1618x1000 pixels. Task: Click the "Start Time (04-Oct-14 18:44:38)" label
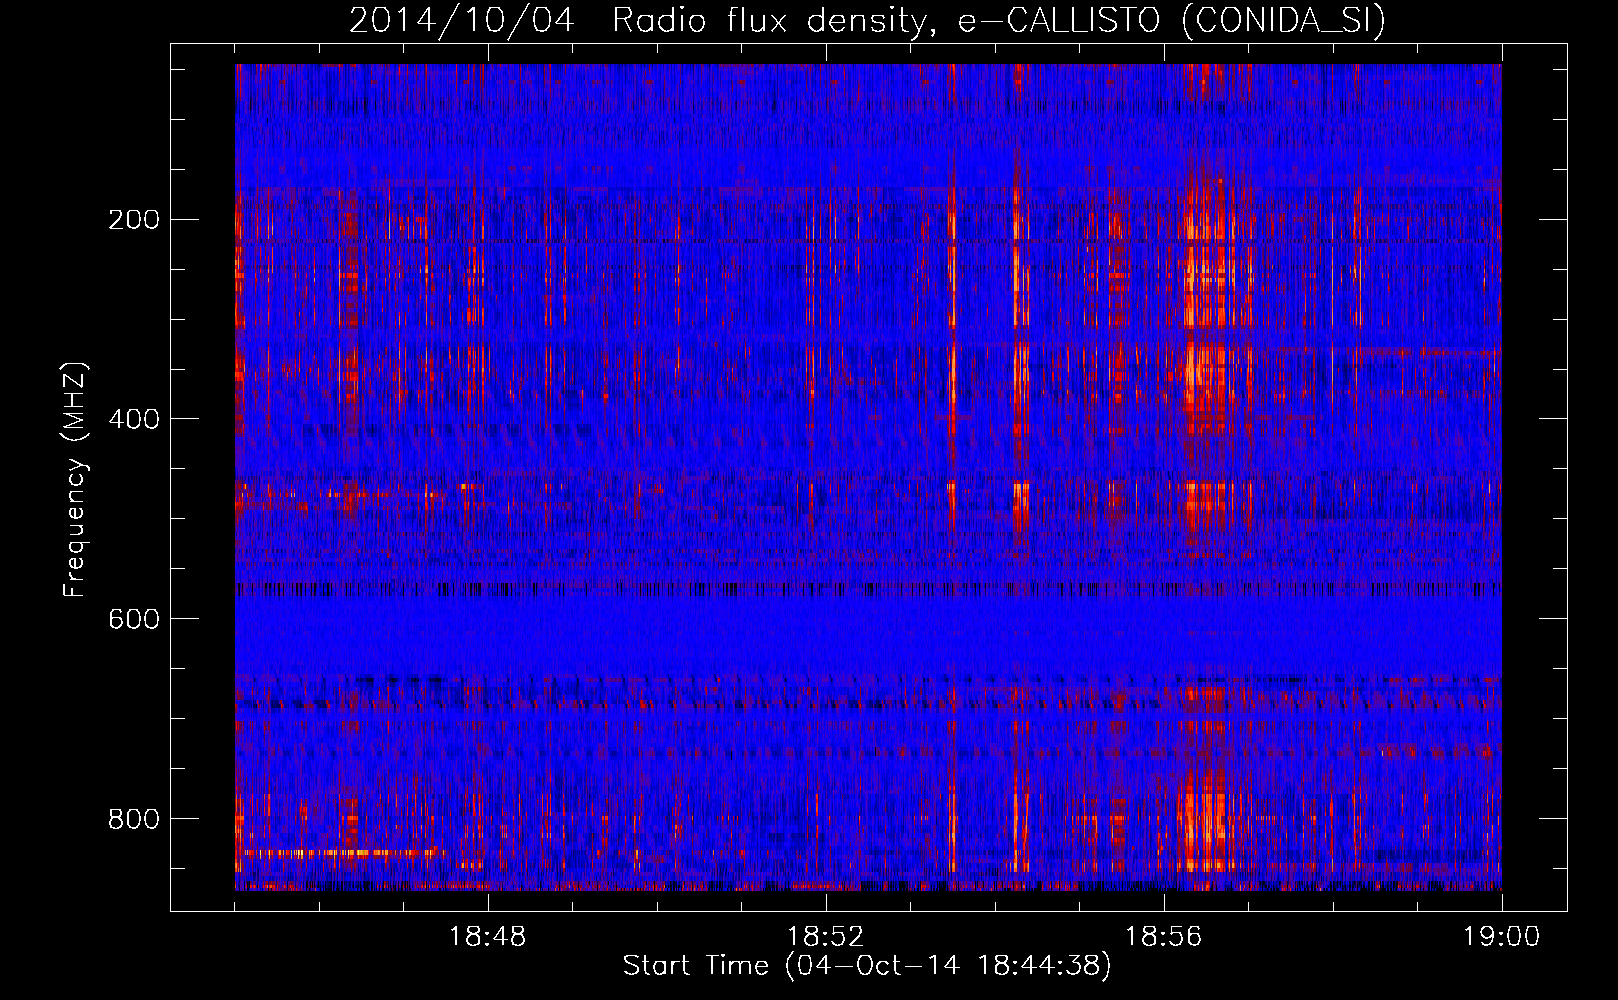tap(867, 966)
